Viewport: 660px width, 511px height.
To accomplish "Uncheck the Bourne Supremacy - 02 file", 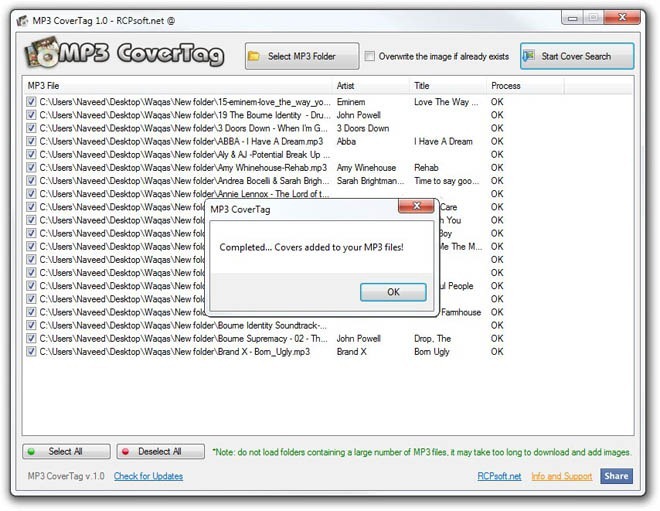I will coord(31,338).
